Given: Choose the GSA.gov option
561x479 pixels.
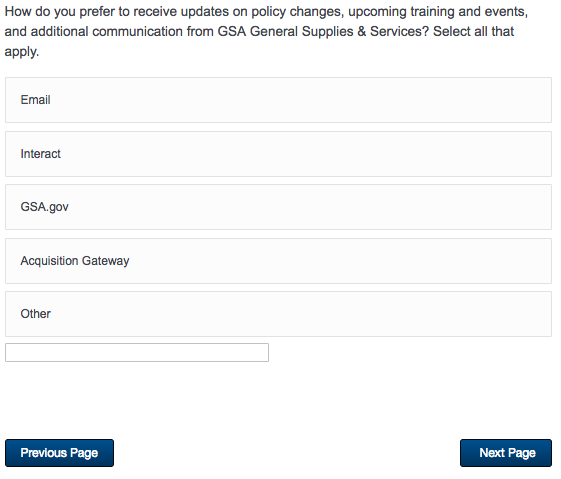Looking at the screenshot, I should click(278, 207).
